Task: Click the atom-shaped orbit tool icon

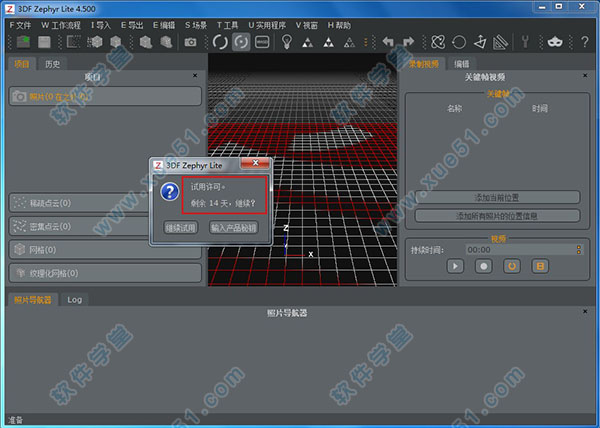Action: tap(438, 42)
